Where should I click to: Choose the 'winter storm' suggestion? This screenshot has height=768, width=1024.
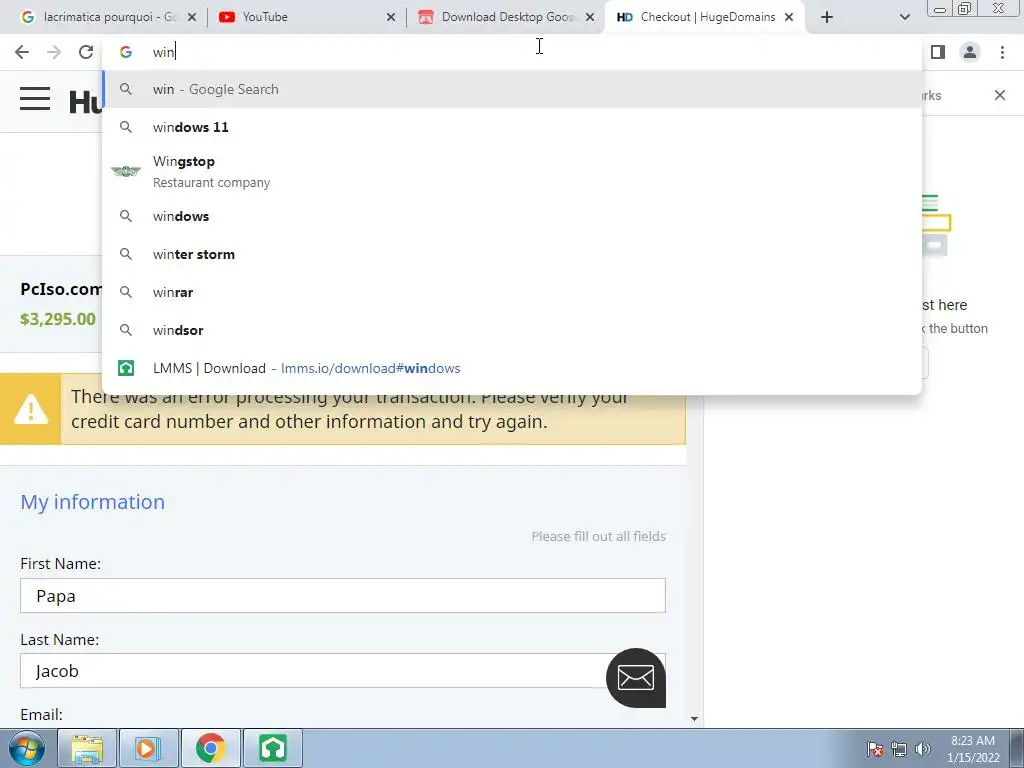512,254
